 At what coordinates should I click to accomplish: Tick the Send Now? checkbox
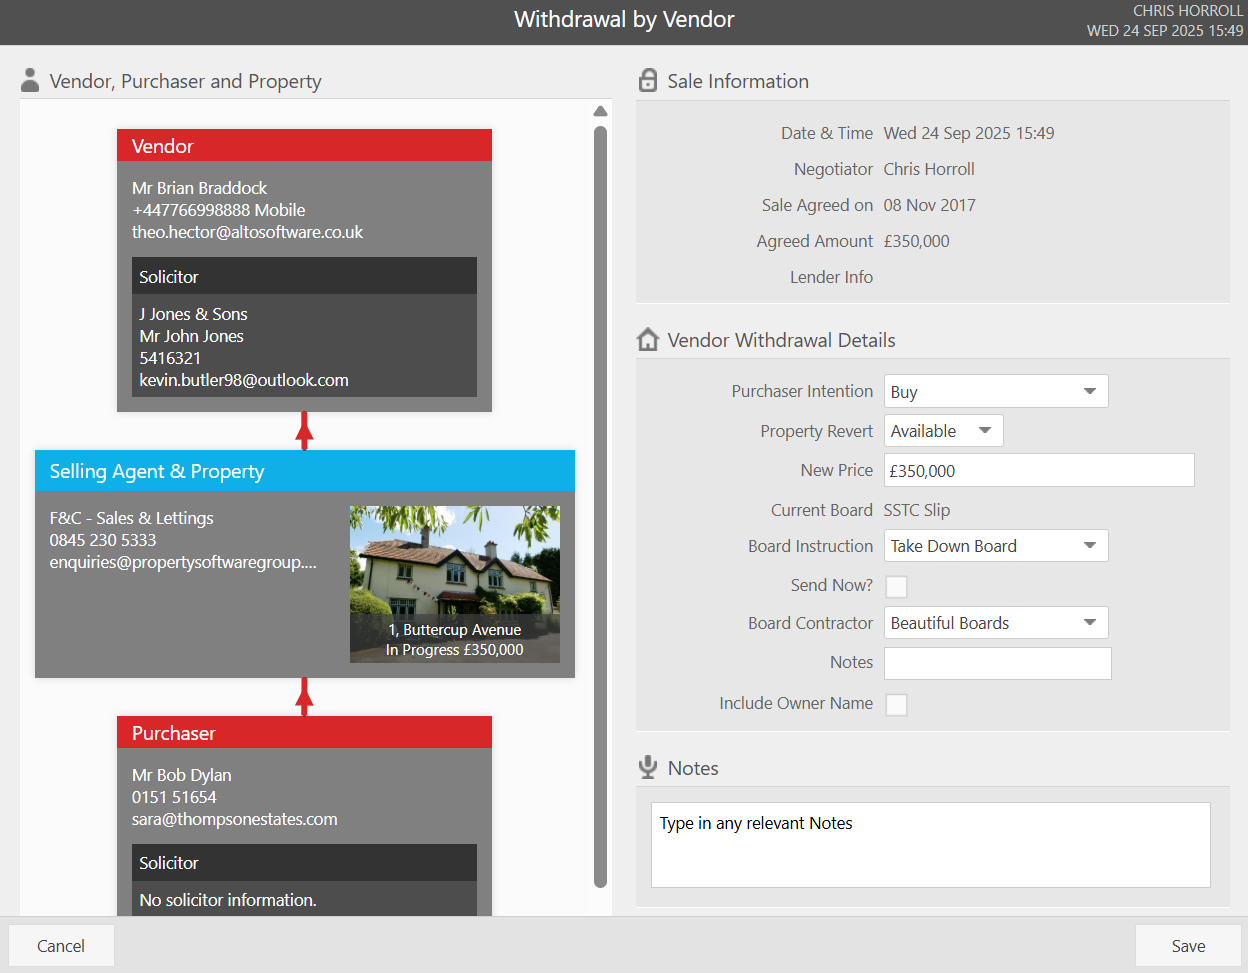coord(897,586)
